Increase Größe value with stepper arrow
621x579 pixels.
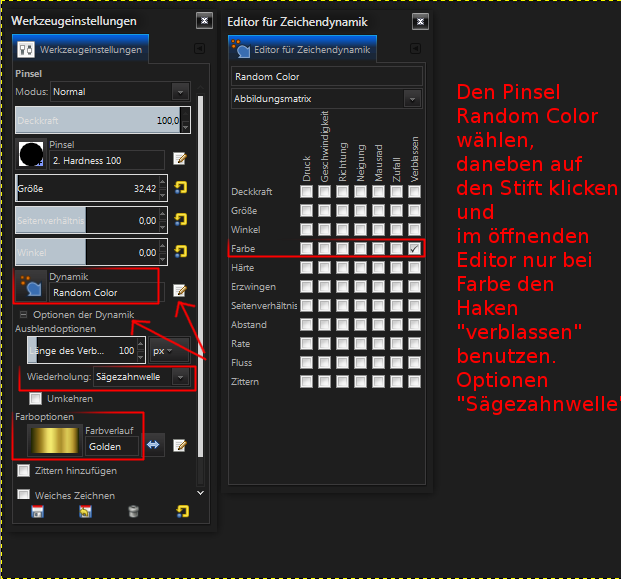[x=162, y=181]
